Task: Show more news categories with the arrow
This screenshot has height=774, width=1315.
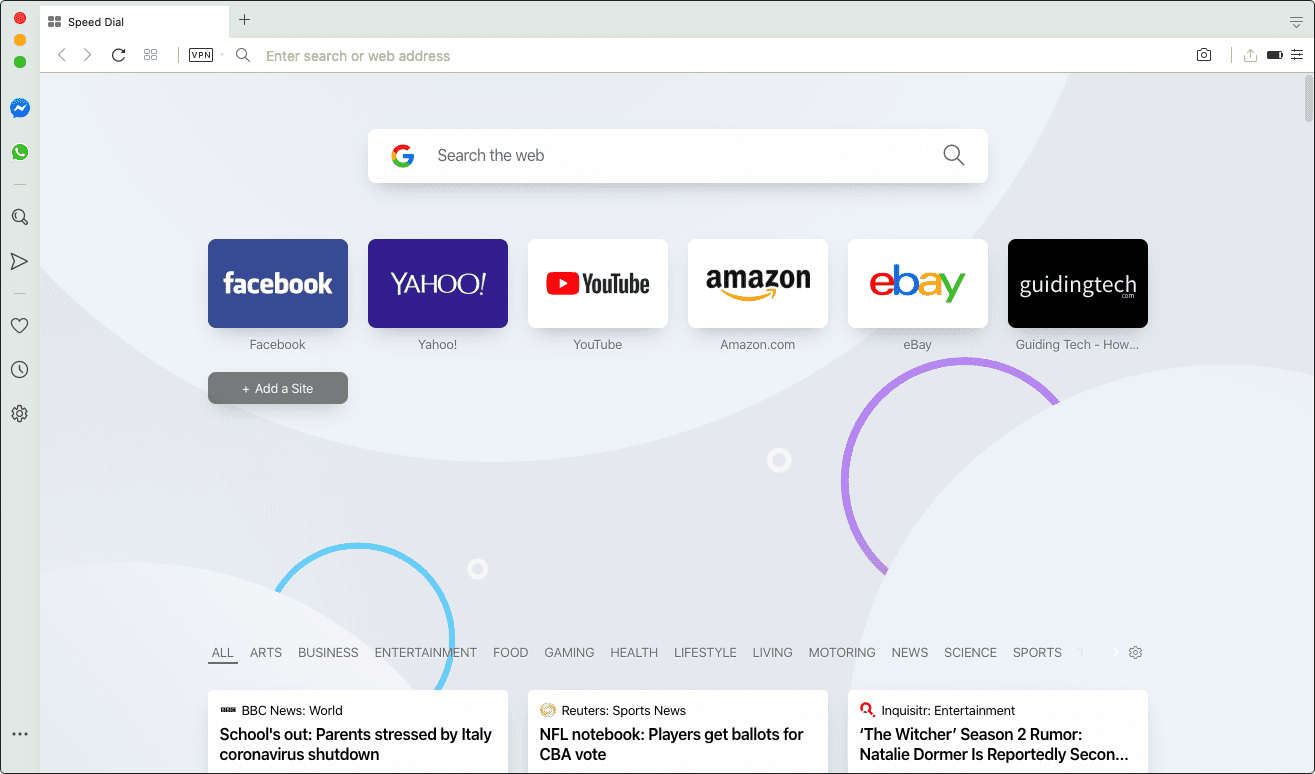Action: click(x=1116, y=652)
